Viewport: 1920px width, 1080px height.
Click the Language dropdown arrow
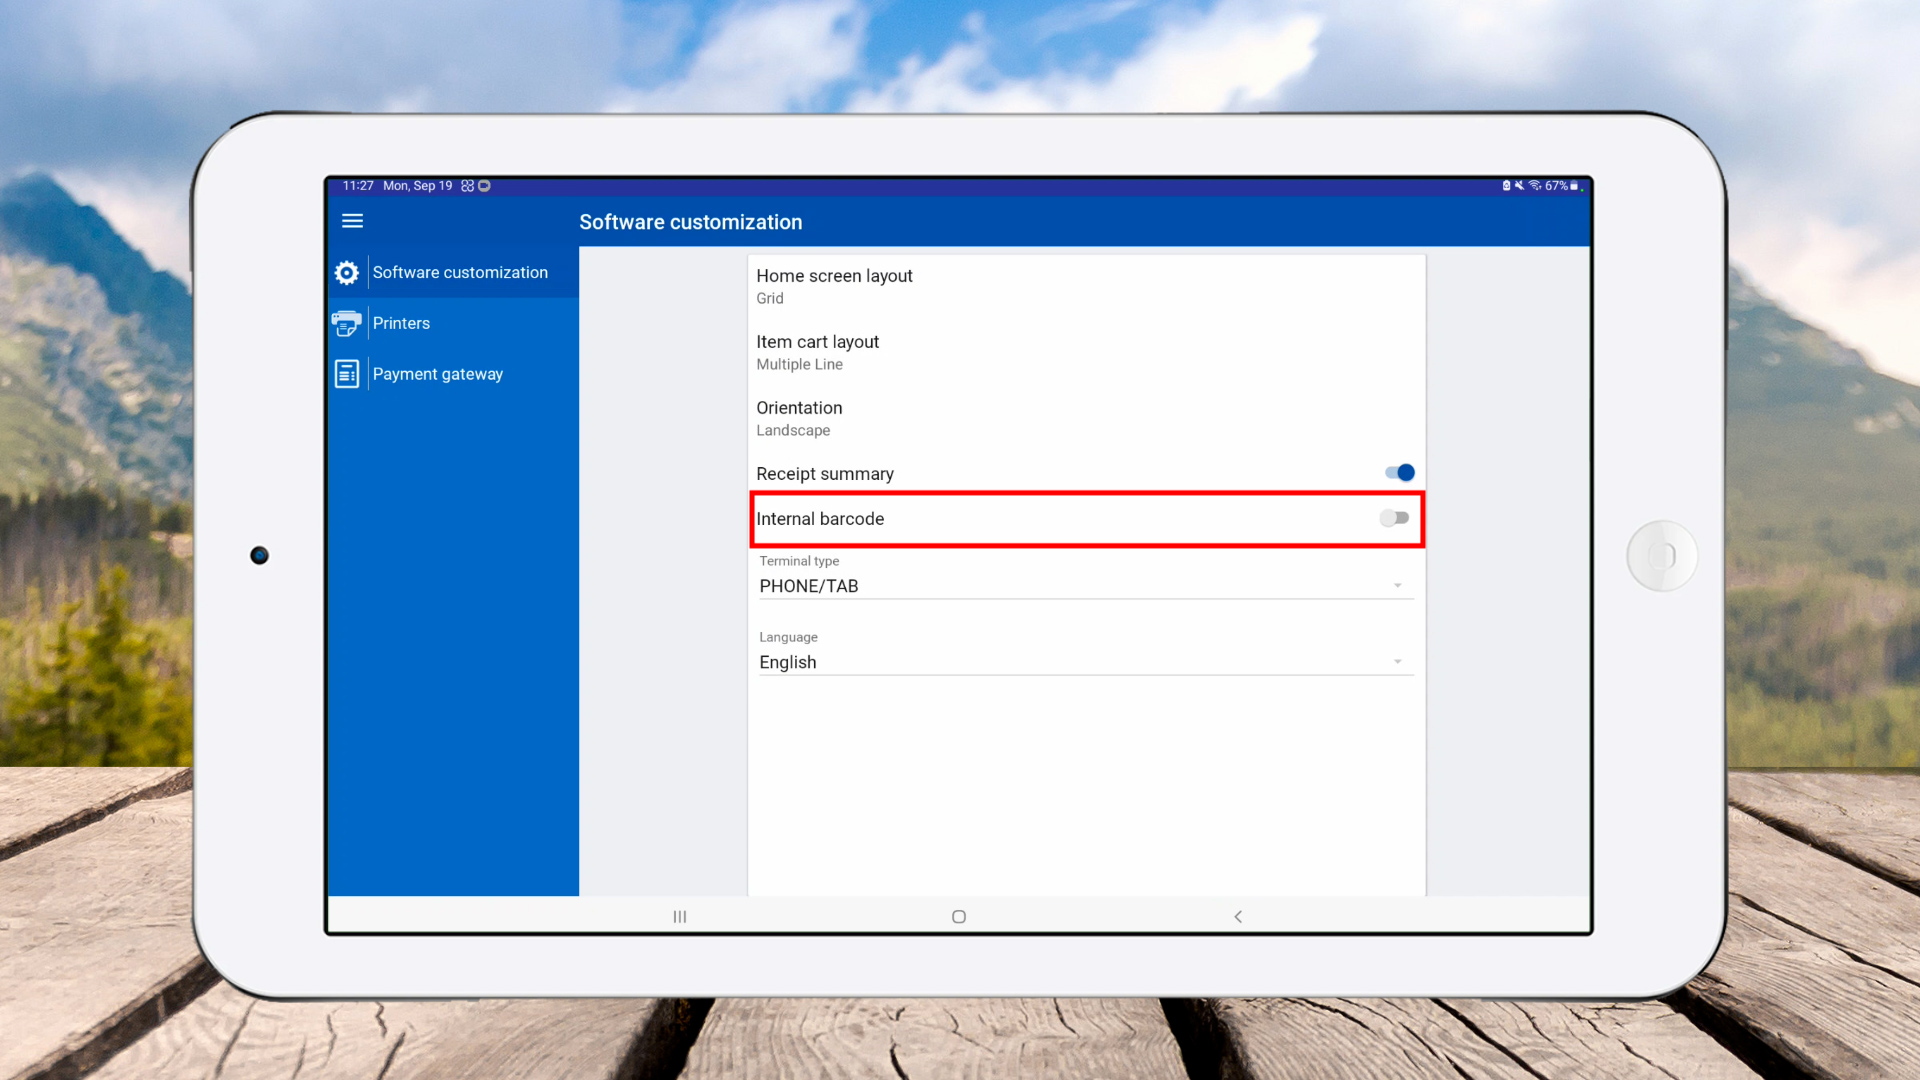pos(1398,662)
